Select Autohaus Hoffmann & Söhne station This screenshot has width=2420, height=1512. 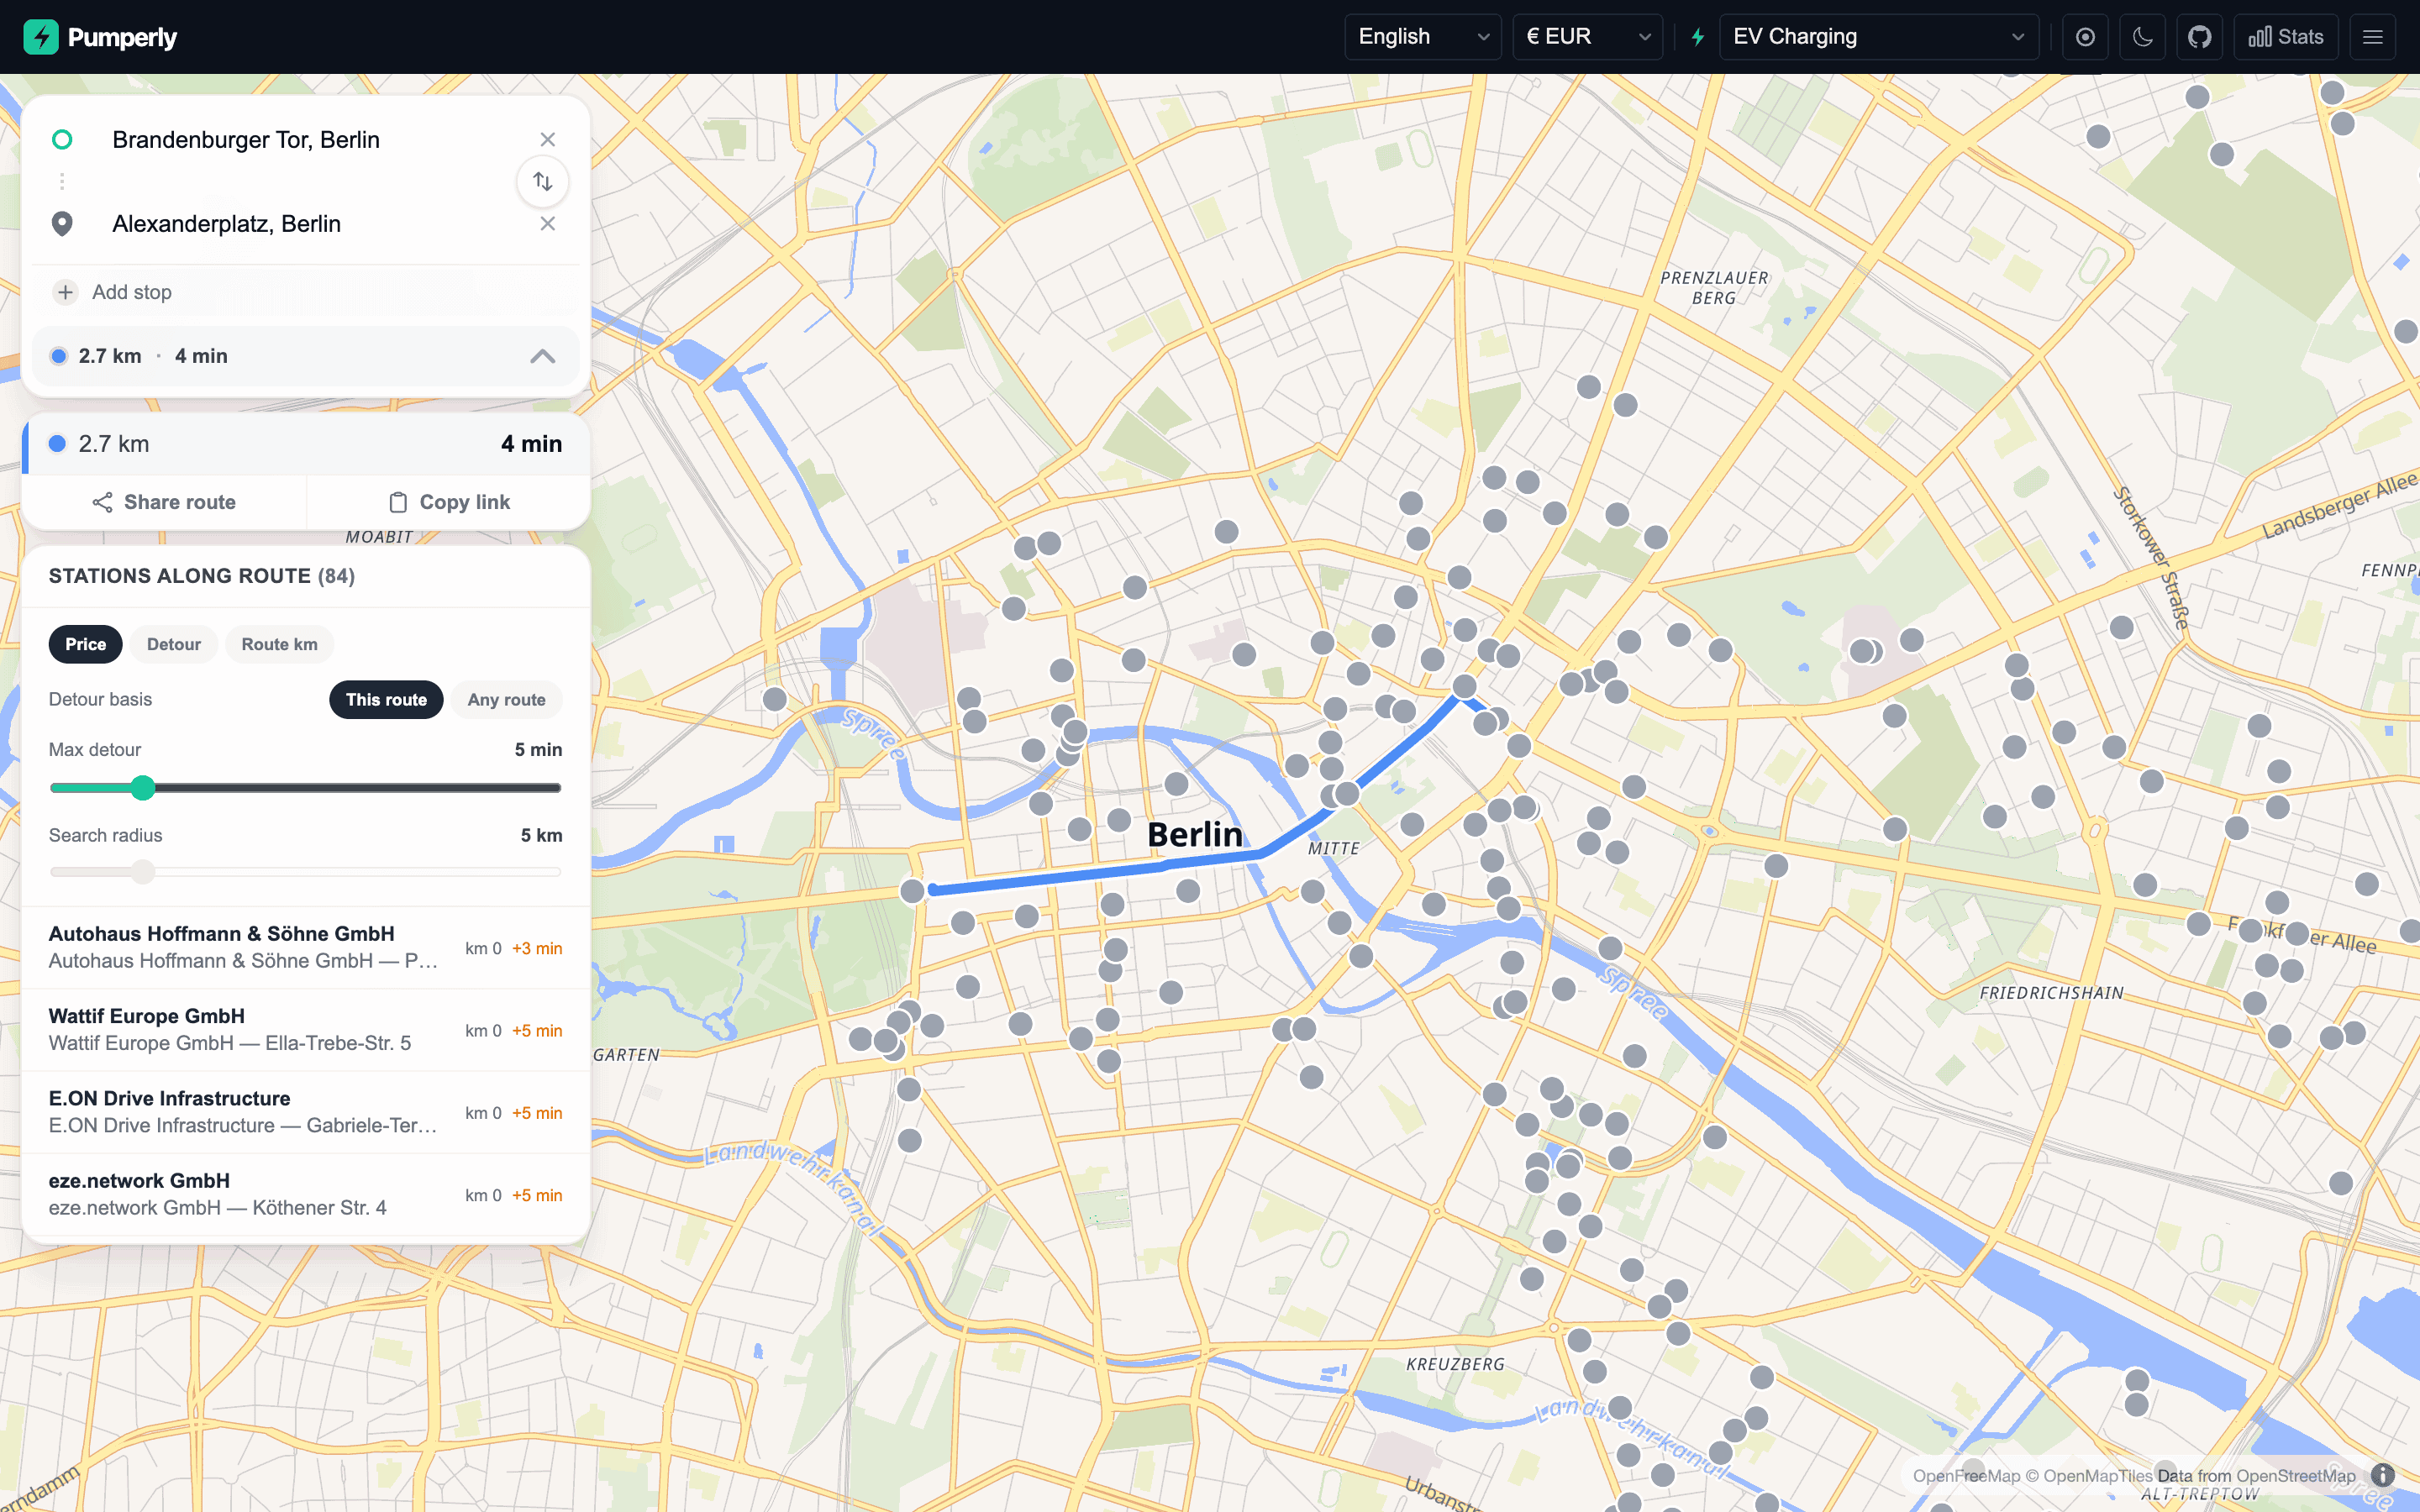coord(306,947)
